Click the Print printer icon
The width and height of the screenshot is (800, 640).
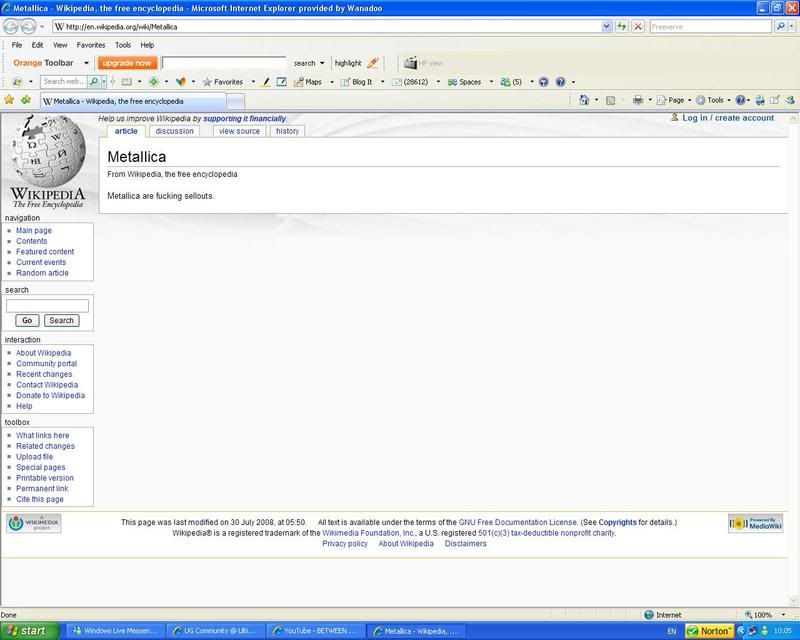[638, 100]
